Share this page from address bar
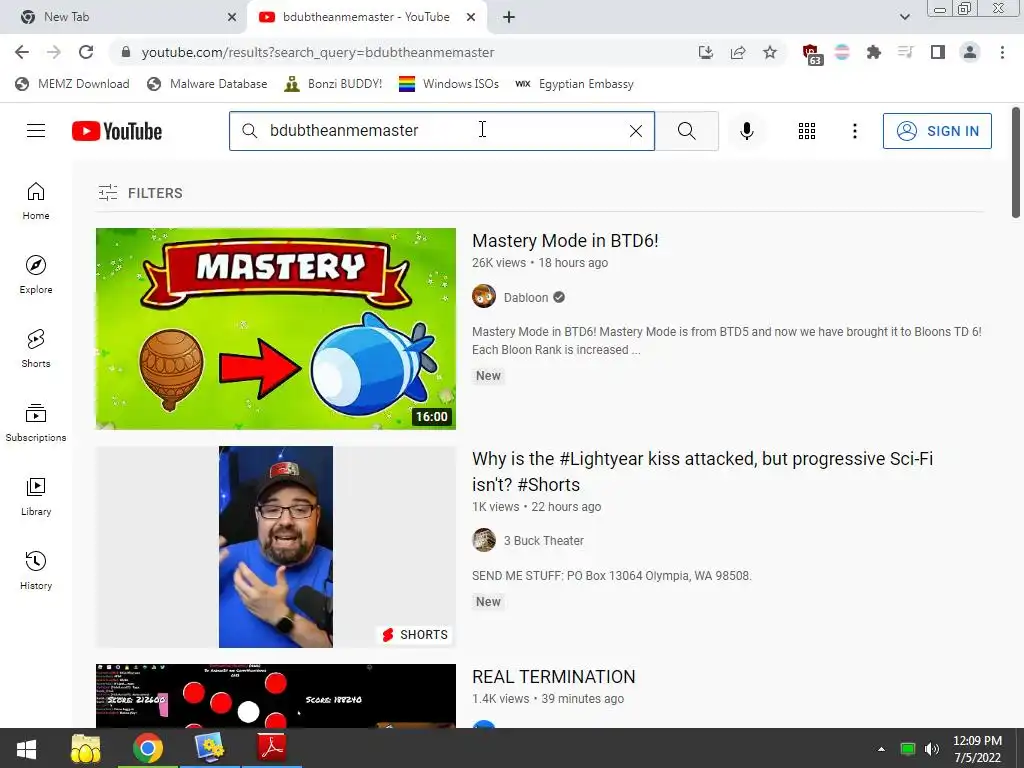This screenshot has height=768, width=1024. coord(738,52)
